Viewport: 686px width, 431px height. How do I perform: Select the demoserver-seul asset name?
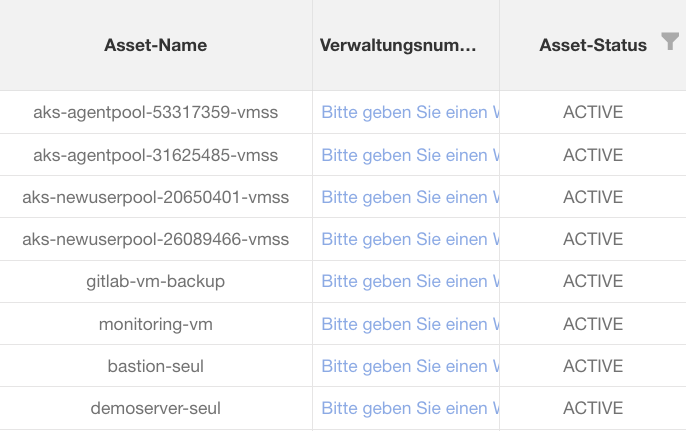155,408
